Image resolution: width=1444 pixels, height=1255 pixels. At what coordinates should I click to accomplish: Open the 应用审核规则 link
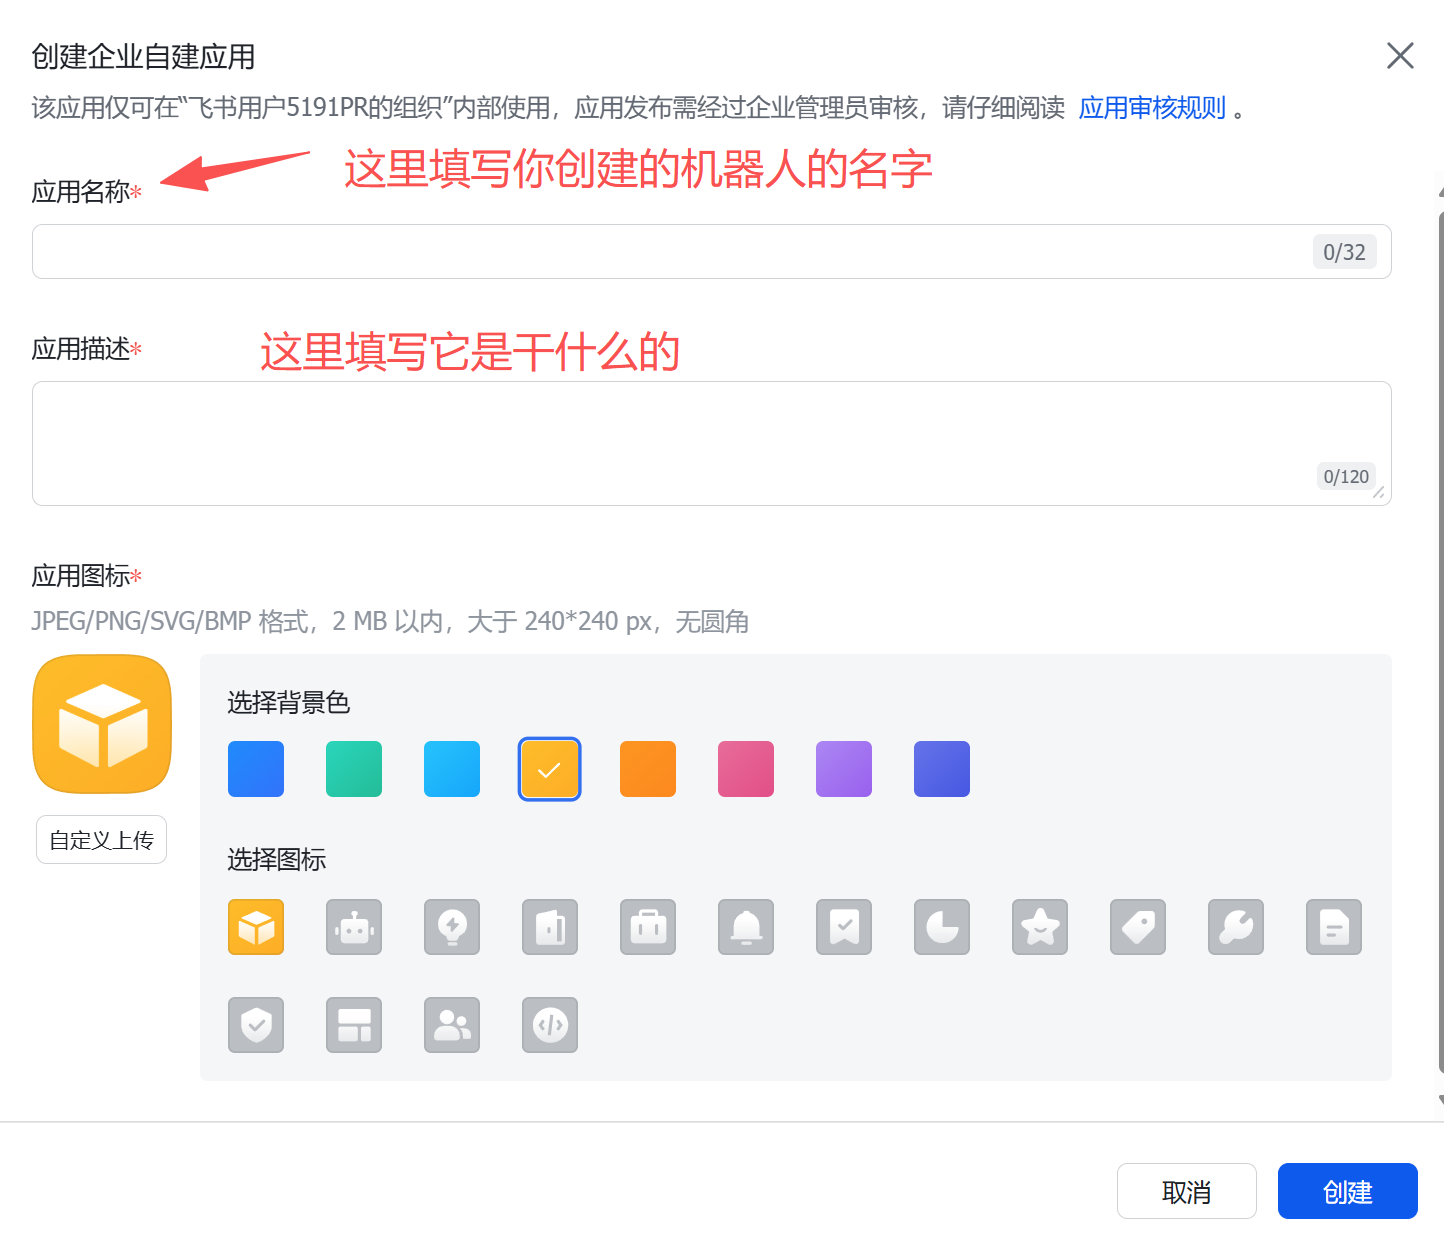1152,108
